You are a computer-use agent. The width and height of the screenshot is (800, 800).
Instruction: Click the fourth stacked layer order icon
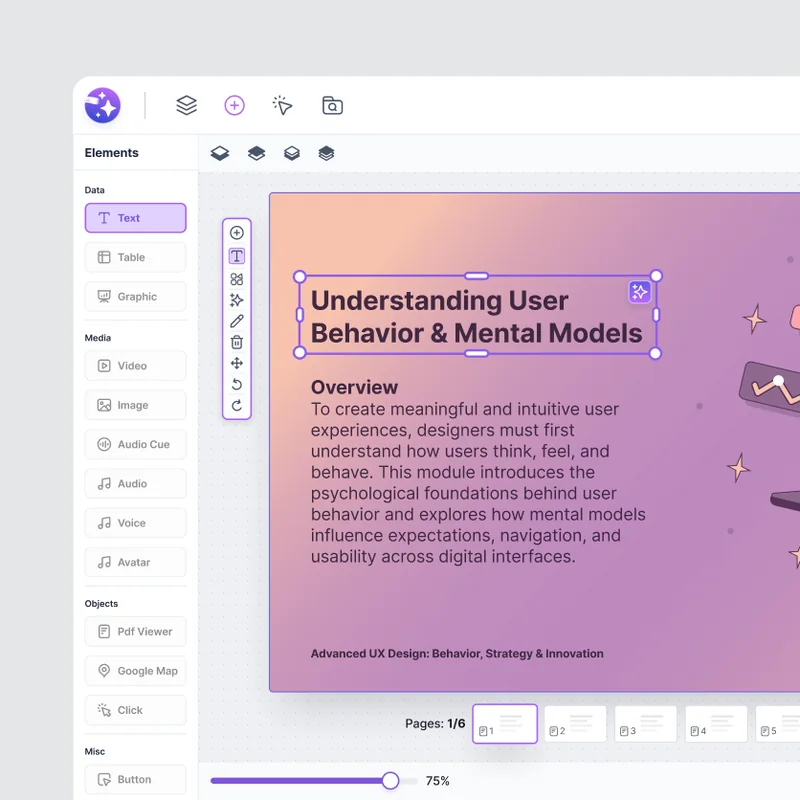[326, 153]
